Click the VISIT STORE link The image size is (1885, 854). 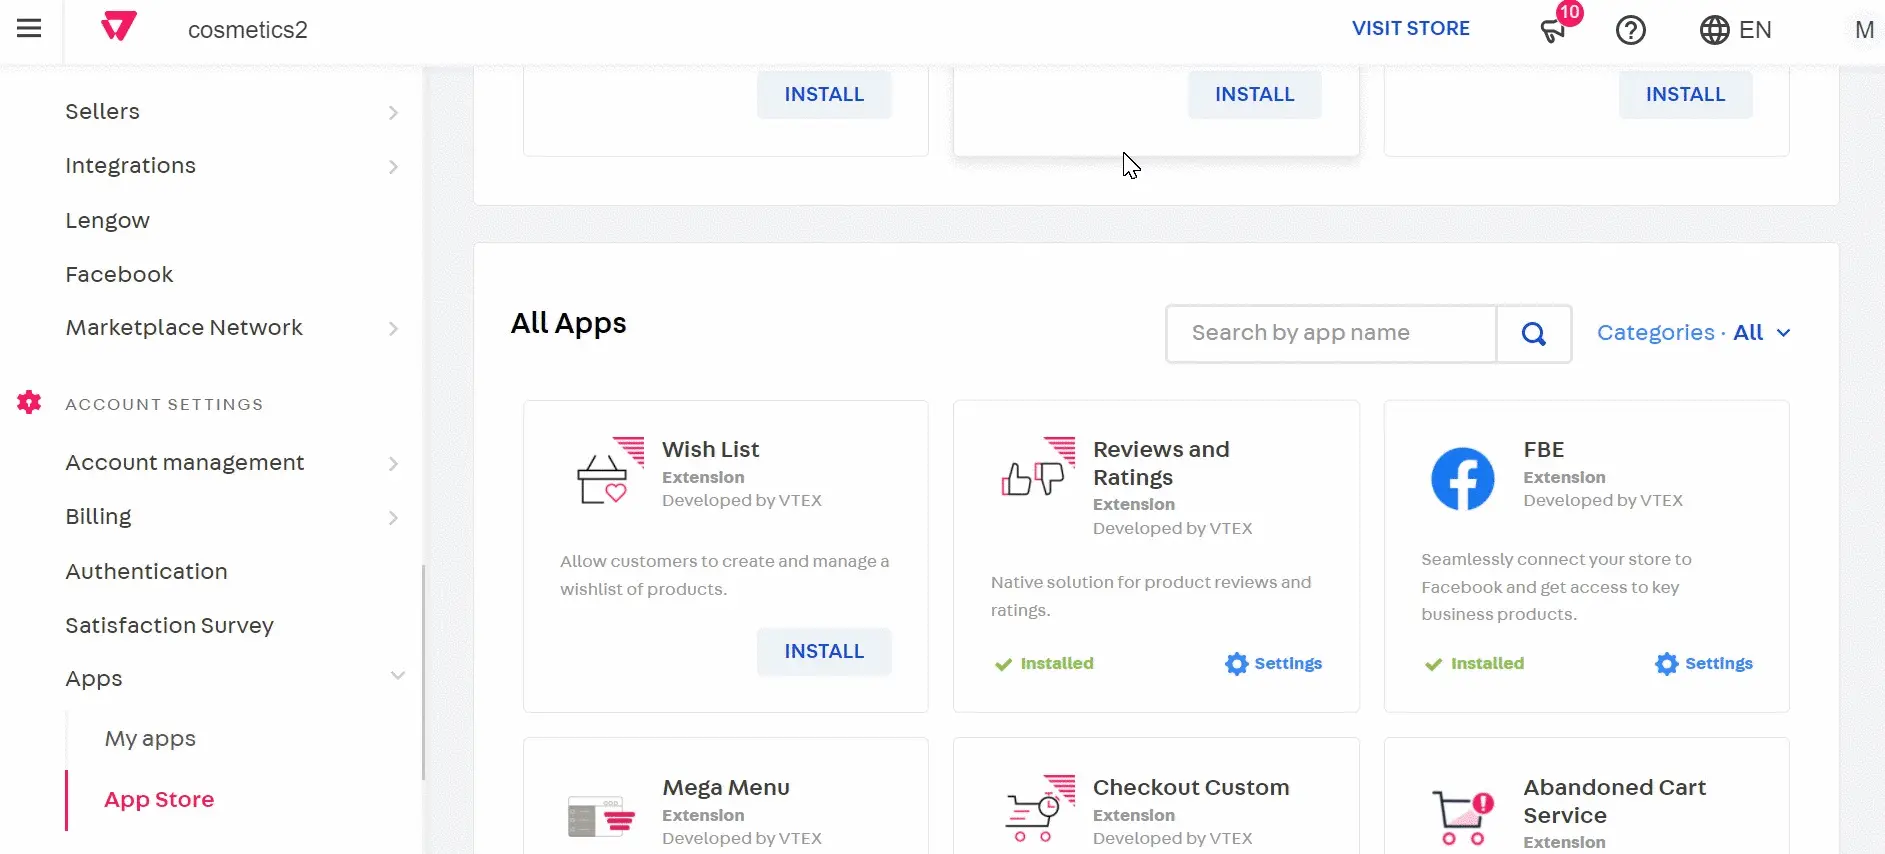click(x=1410, y=28)
